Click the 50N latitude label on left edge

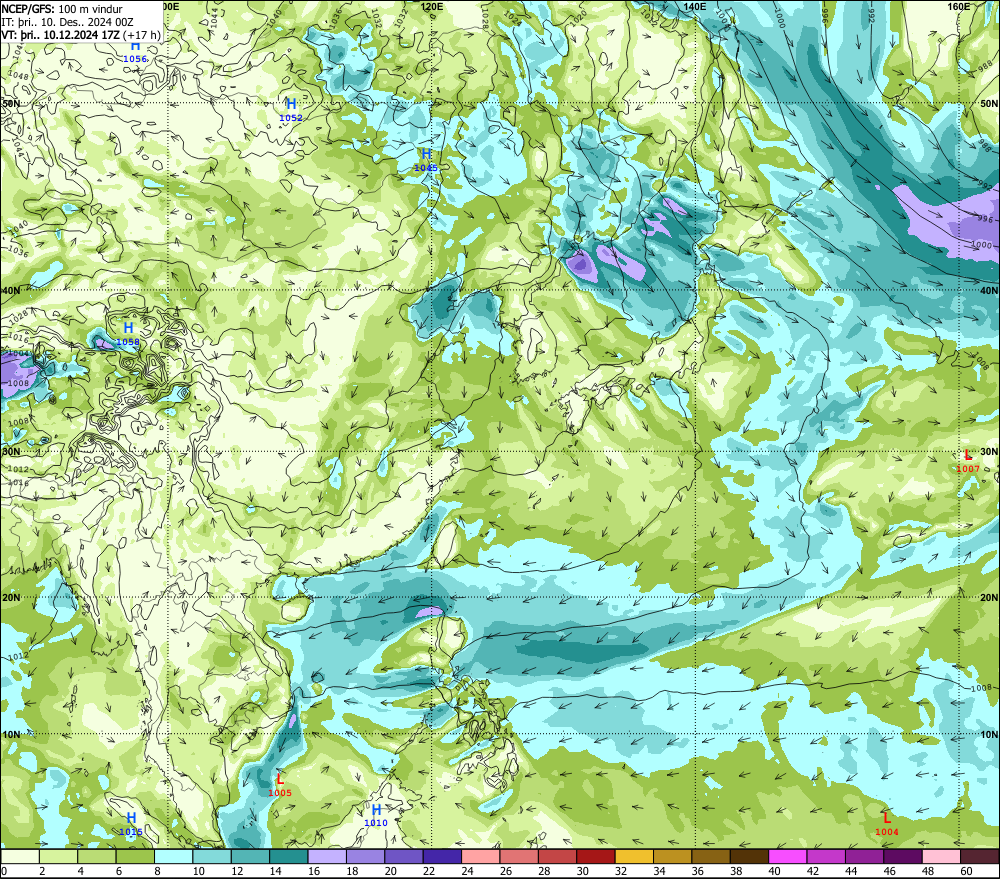pyautogui.click(x=11, y=103)
